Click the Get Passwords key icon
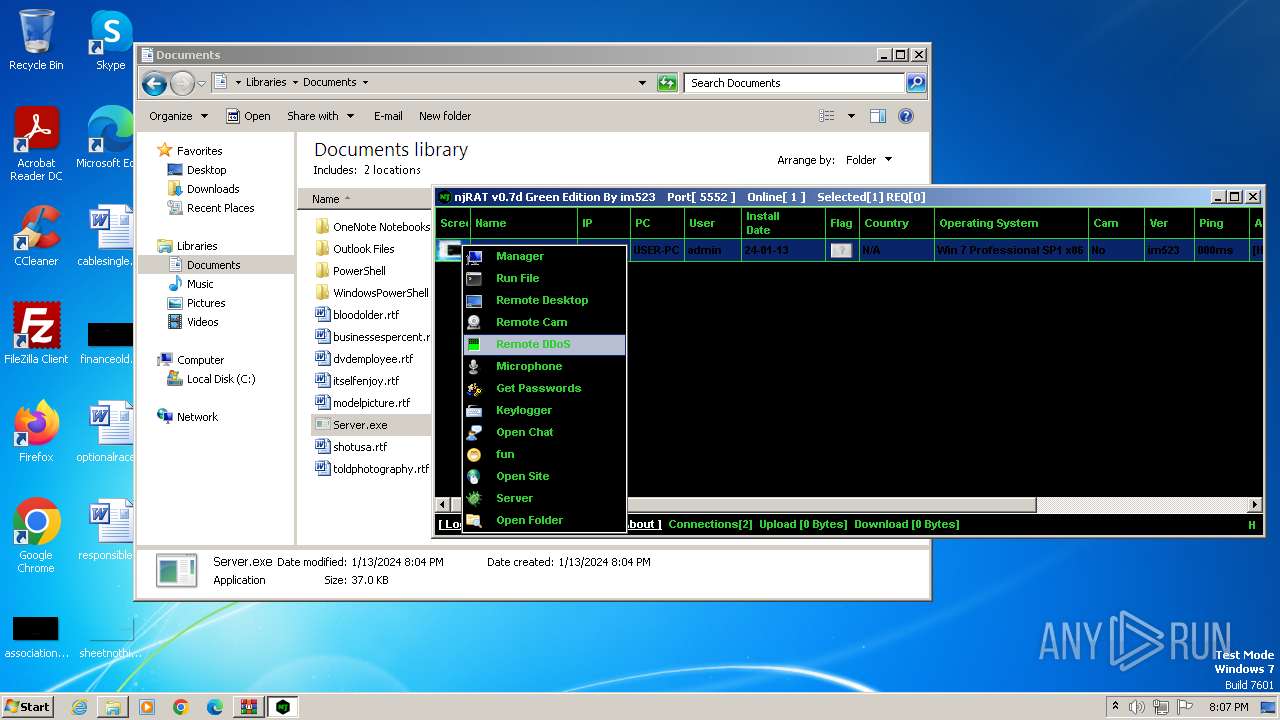Screen dimensions: 1280x720 click(x=474, y=388)
